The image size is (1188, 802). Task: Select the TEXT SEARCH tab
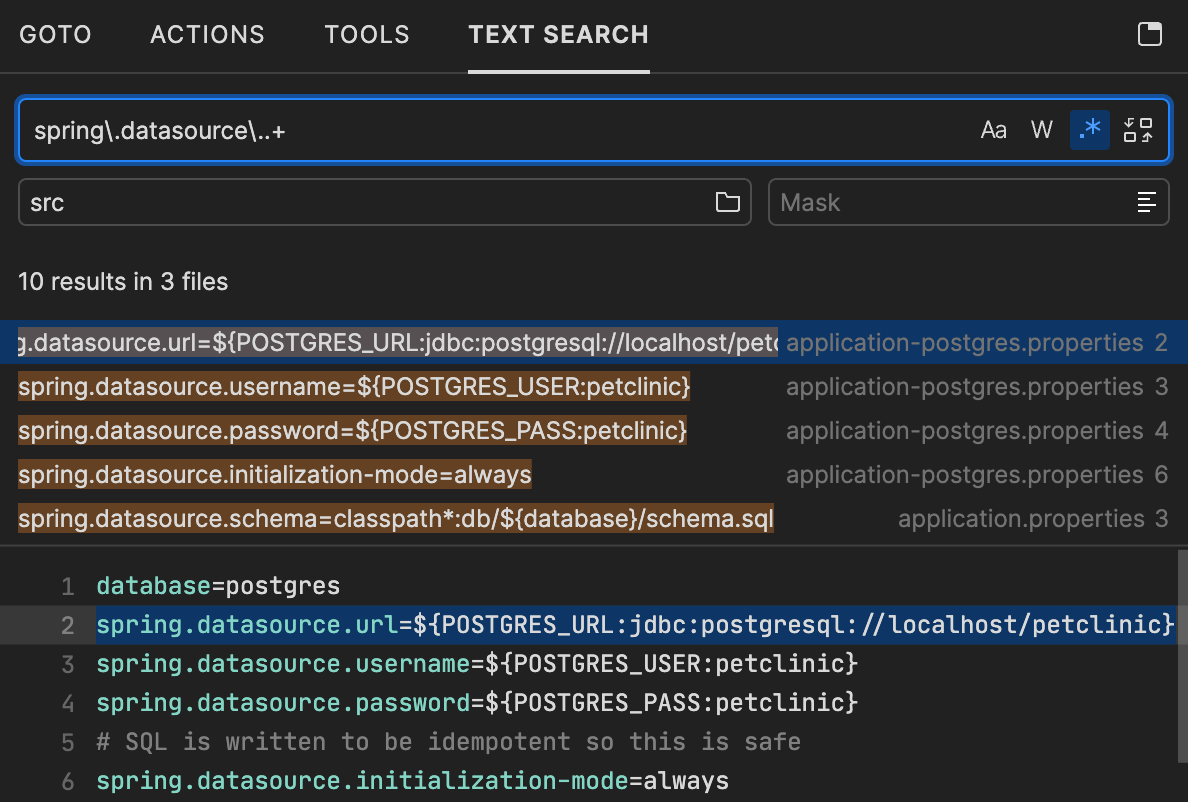point(558,35)
